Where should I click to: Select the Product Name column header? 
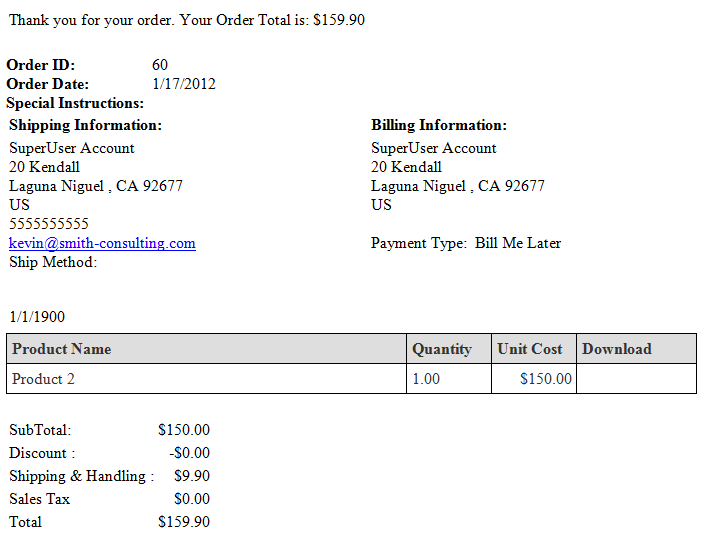point(206,348)
